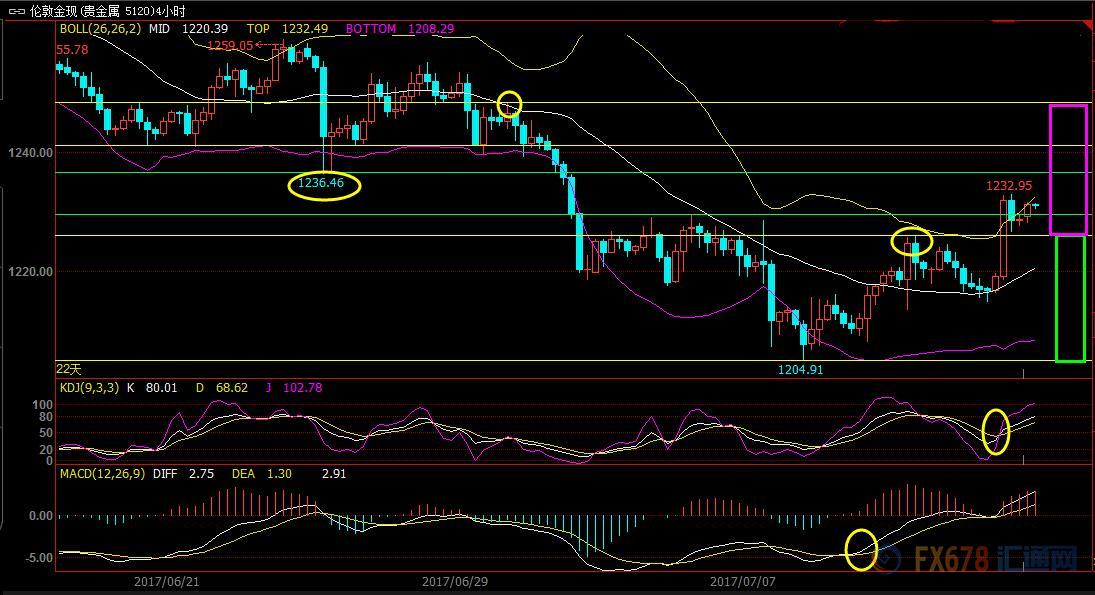Click the green rectangle on the right edge
The image size is (1095, 595).
1069,298
